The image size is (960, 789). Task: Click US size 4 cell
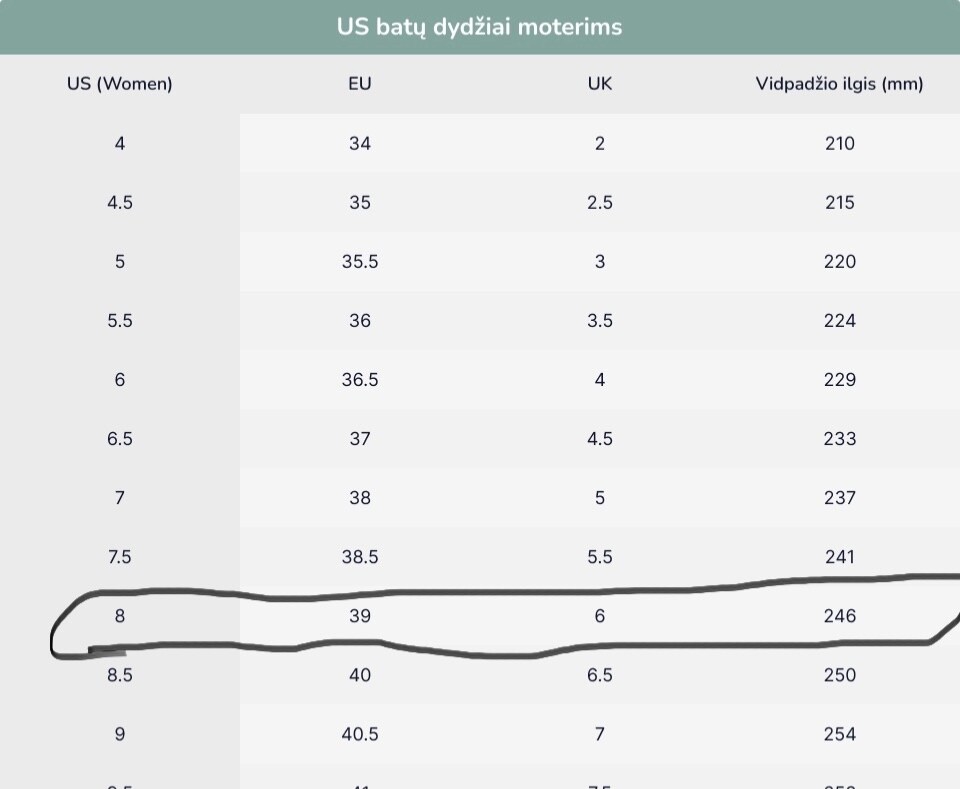pyautogui.click(x=120, y=143)
